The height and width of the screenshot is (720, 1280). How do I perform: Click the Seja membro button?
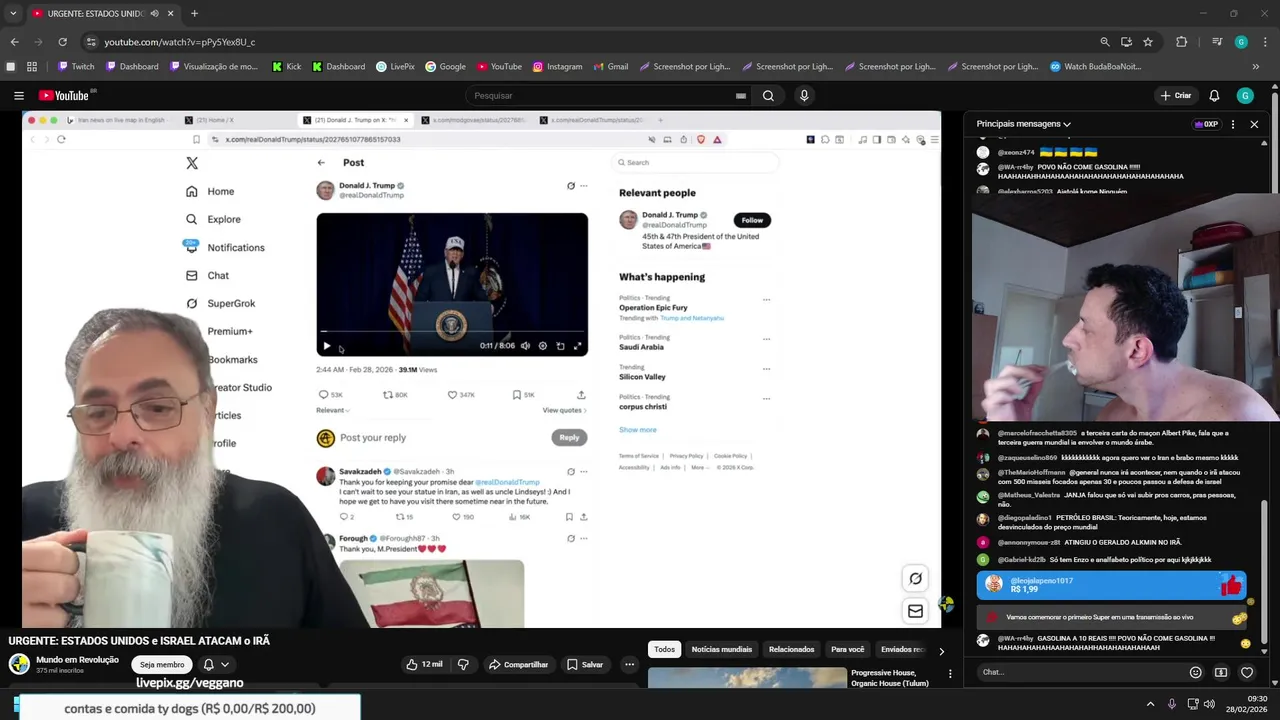[162, 664]
